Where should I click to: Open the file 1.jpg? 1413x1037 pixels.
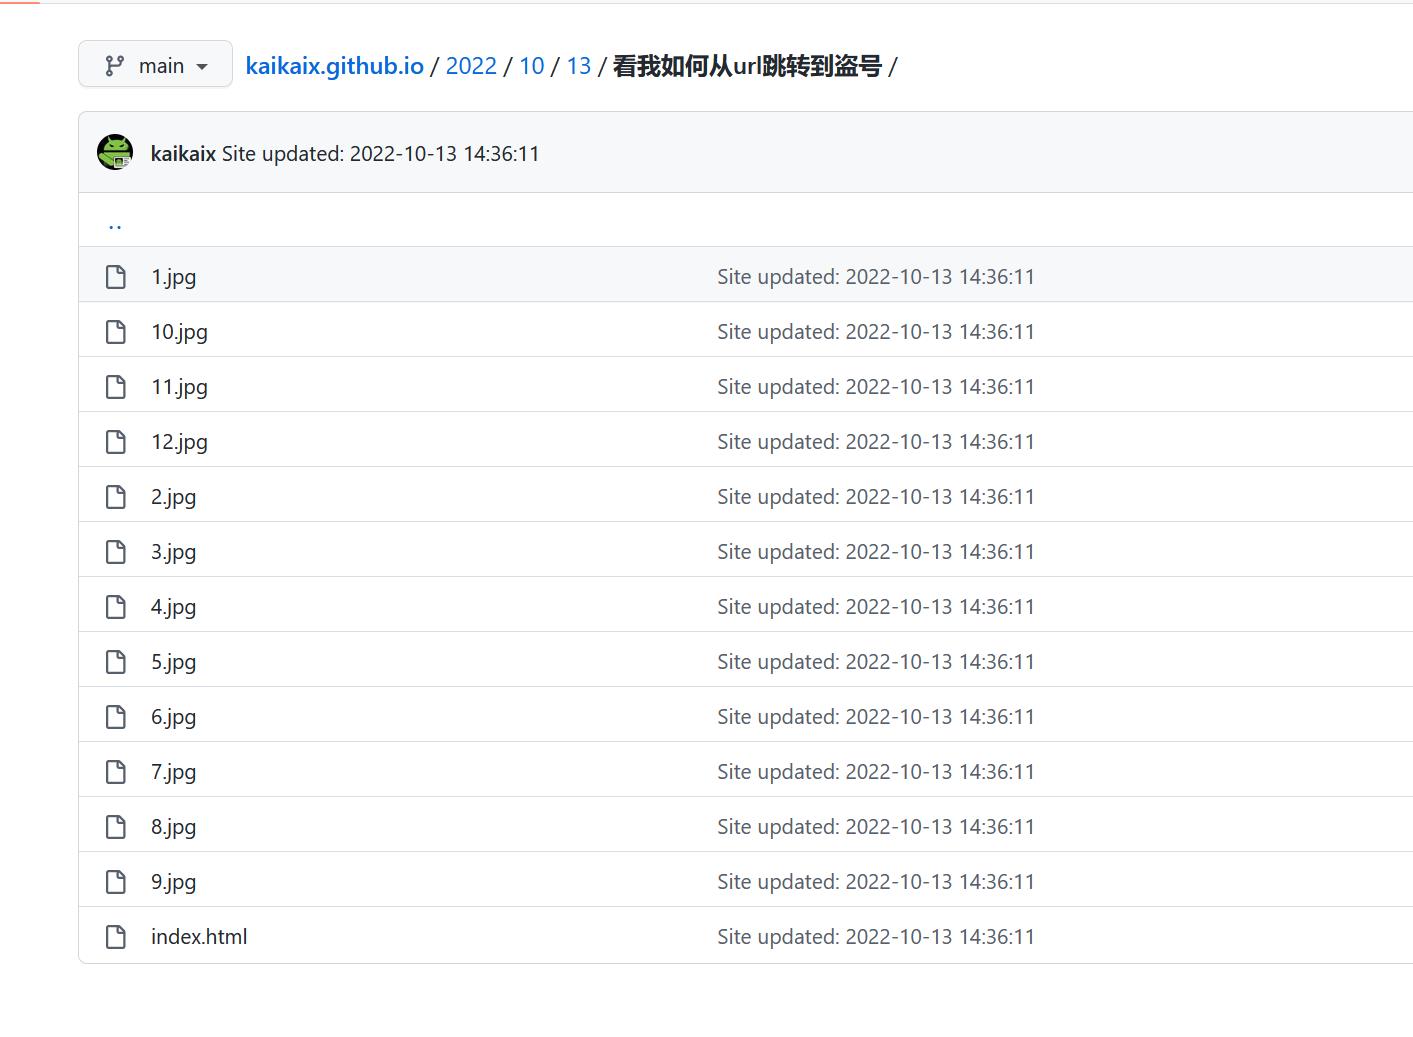172,276
